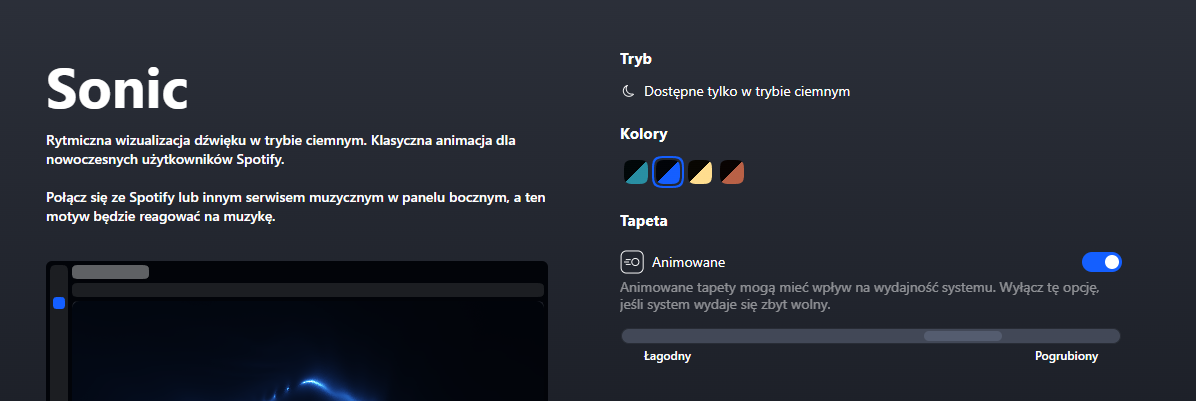Image resolution: width=1196 pixels, height=401 pixels.
Task: Click the Tapeta section heading
Action: point(644,221)
